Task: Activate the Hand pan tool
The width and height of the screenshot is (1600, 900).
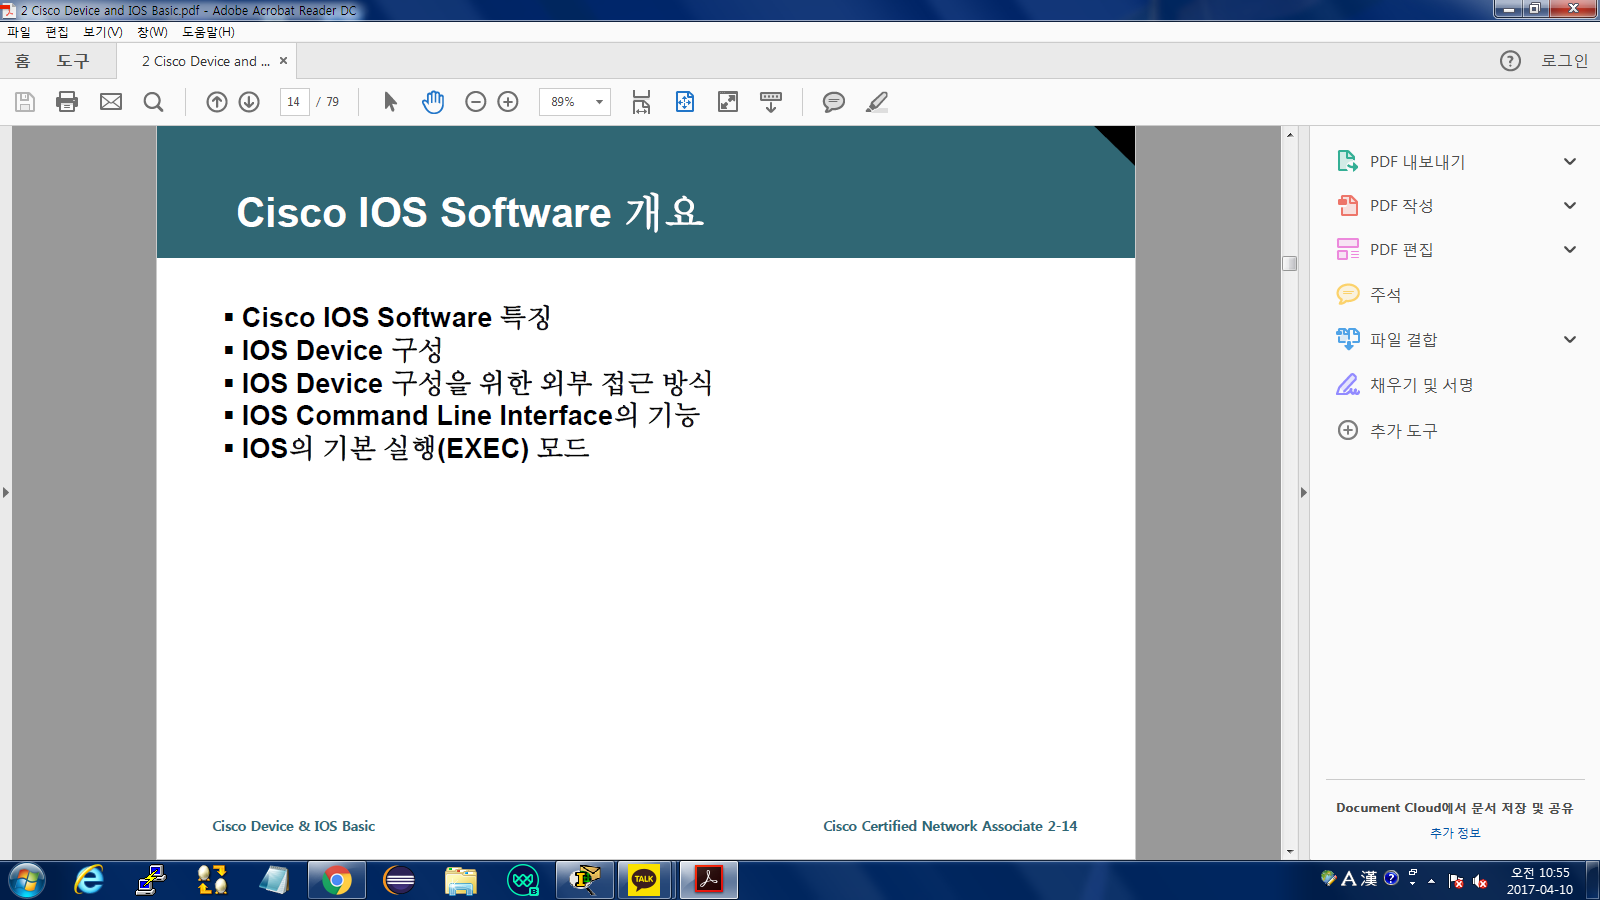Action: tap(433, 102)
